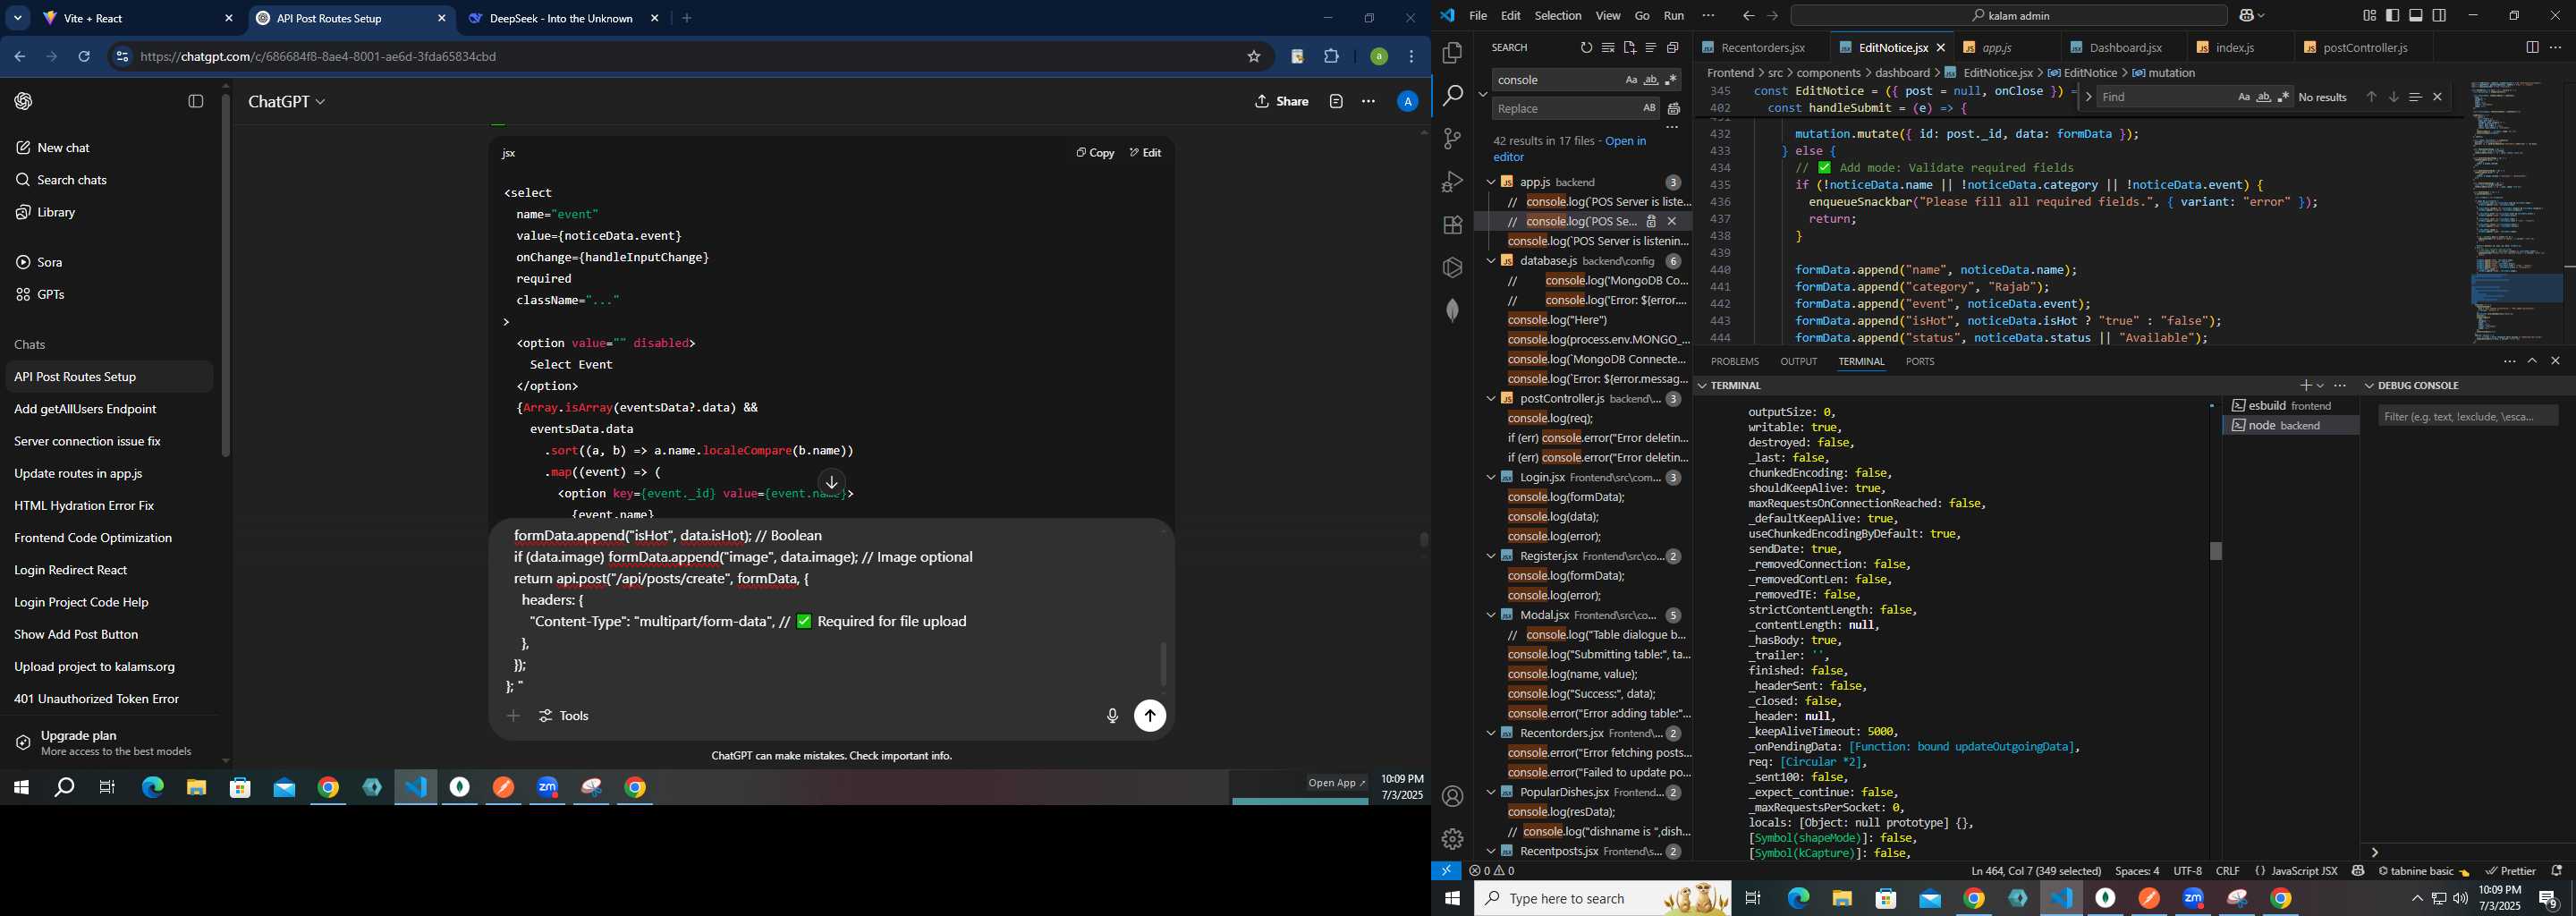Open the Explorer view in VS Code

1452,52
